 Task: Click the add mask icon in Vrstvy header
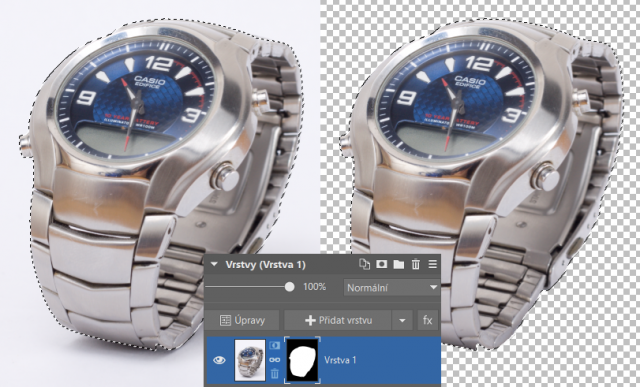[381, 265]
